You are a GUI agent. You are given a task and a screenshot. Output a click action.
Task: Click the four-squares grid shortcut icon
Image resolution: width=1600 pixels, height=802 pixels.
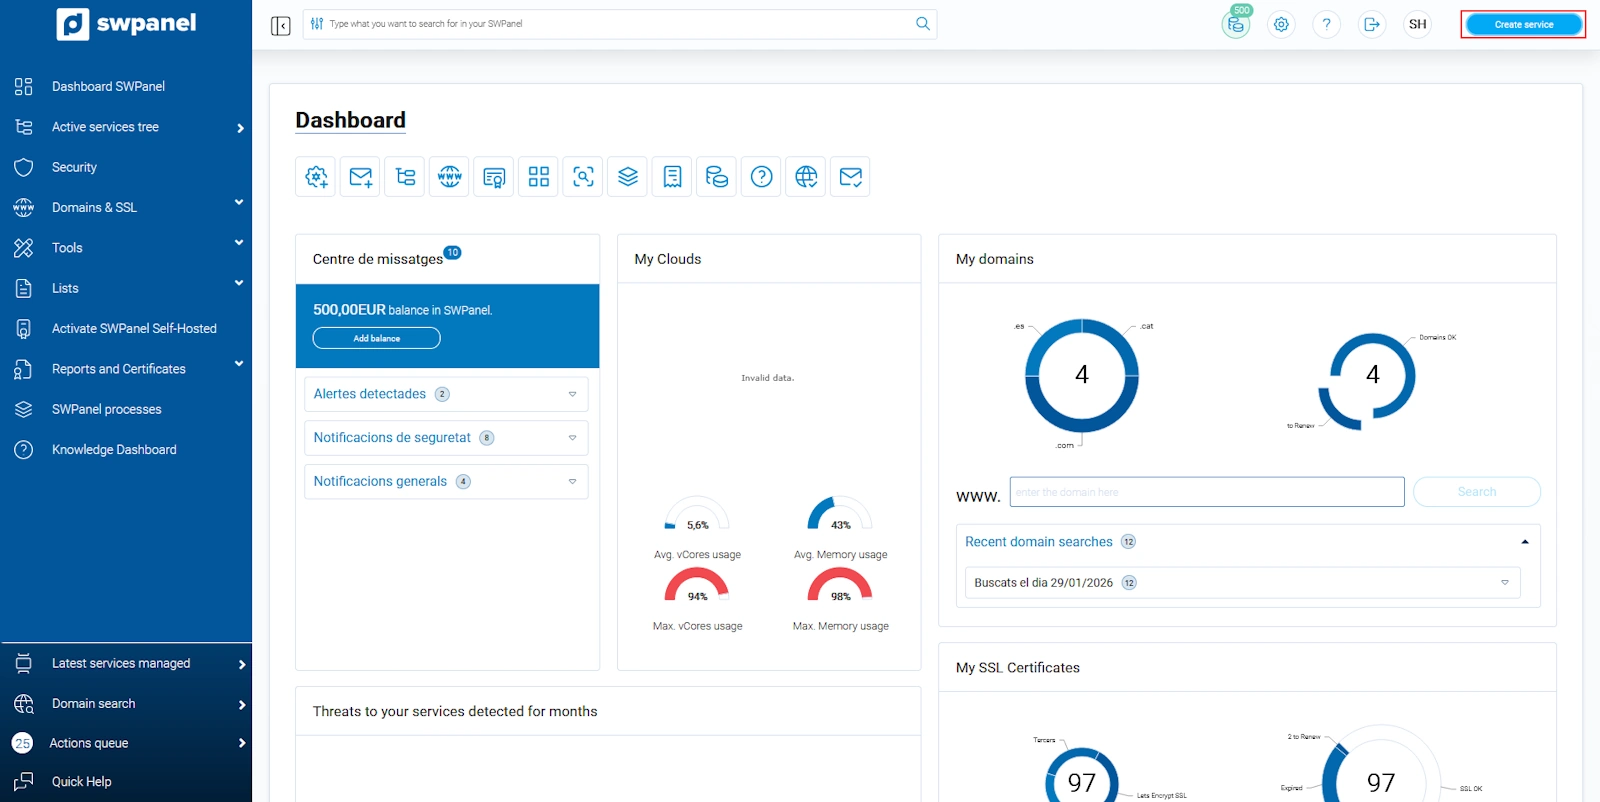point(539,177)
